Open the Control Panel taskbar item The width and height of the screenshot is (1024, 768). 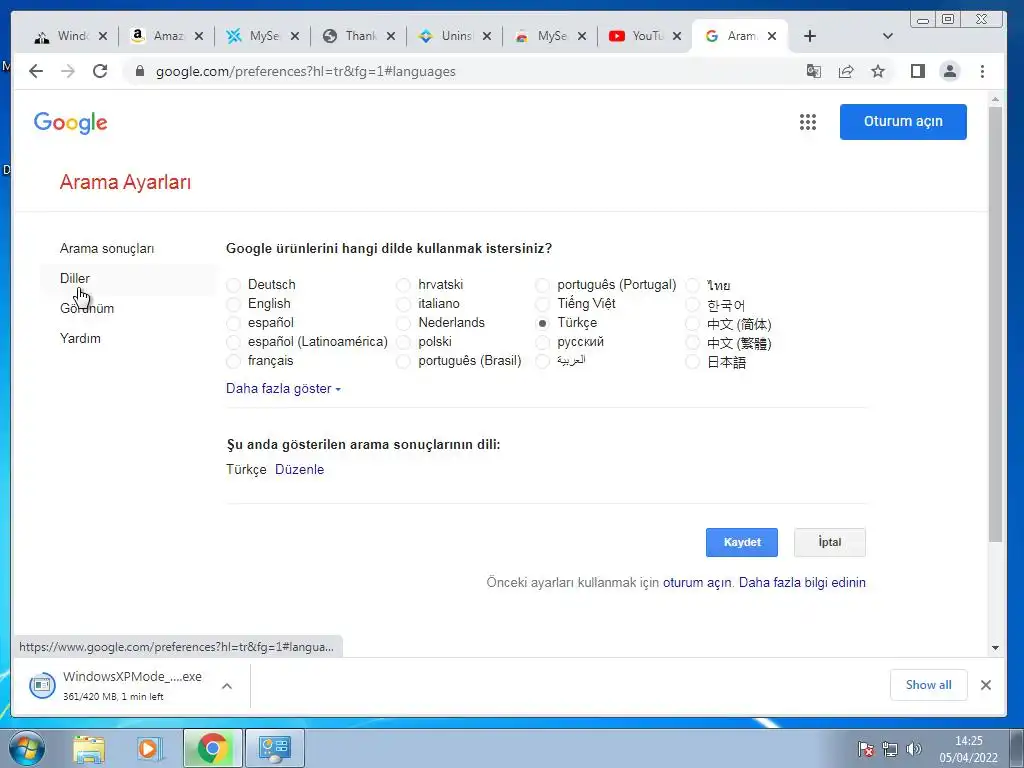(x=274, y=748)
